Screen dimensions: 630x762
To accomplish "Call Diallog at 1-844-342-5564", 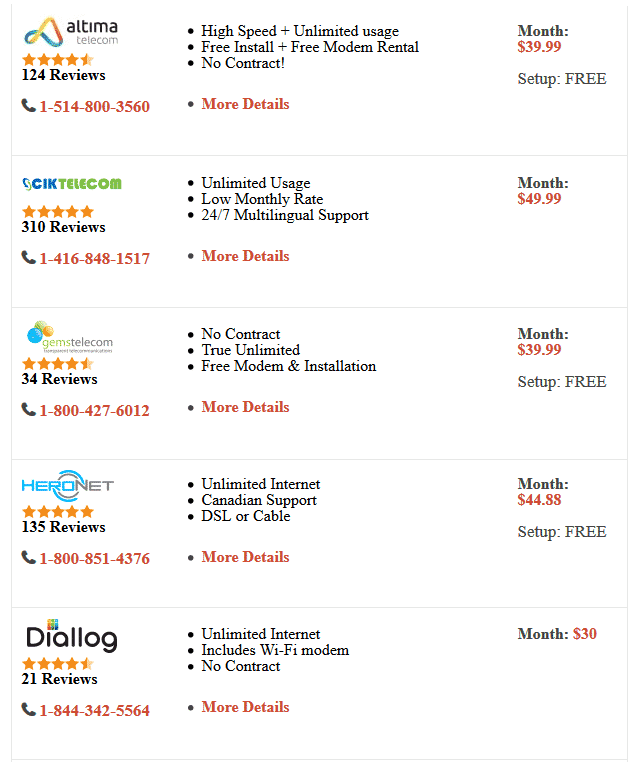I will [94, 711].
